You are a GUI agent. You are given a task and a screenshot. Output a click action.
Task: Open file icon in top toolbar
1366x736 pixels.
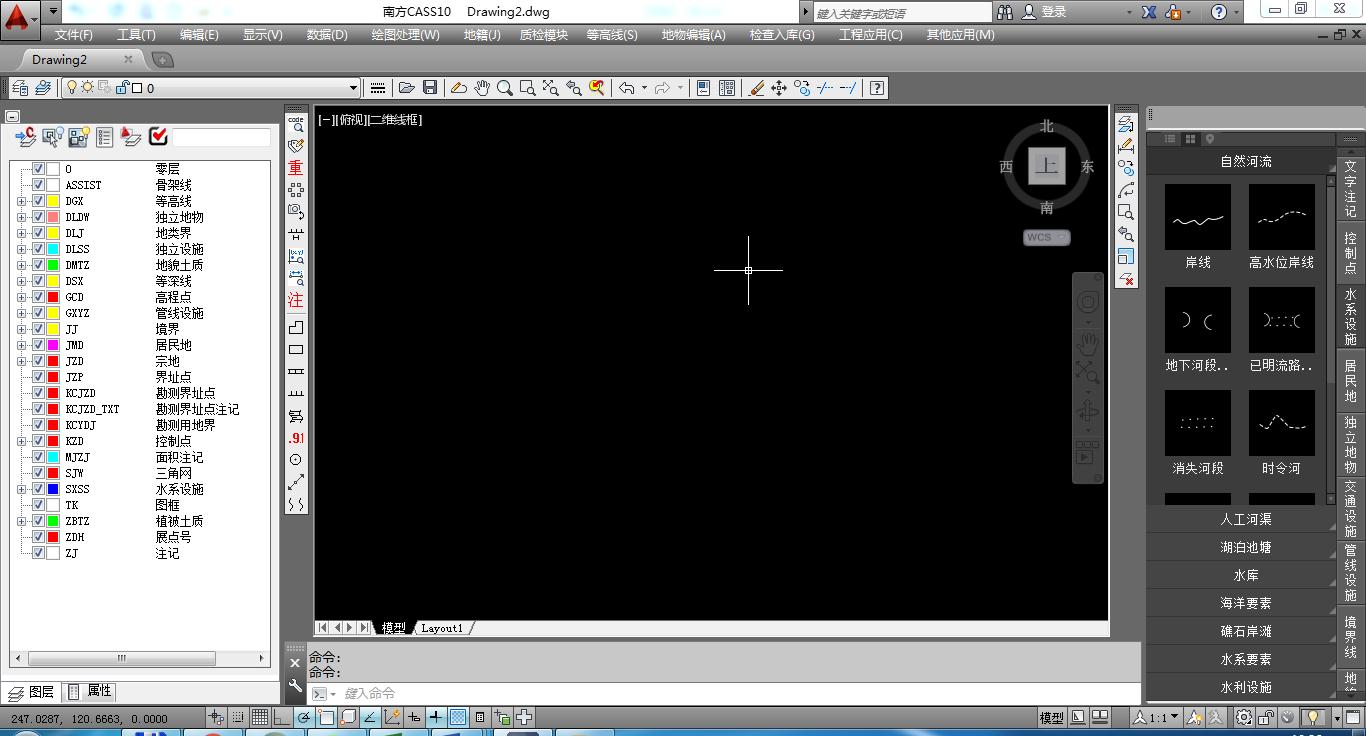click(406, 88)
